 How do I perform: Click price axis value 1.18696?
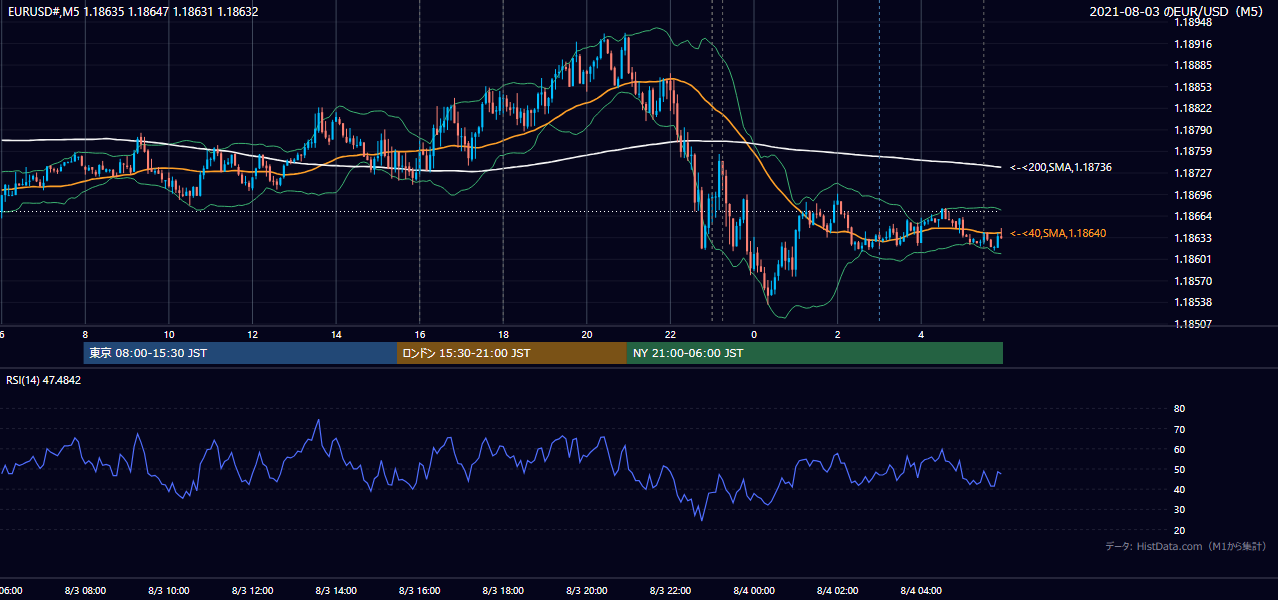[x=1193, y=195]
